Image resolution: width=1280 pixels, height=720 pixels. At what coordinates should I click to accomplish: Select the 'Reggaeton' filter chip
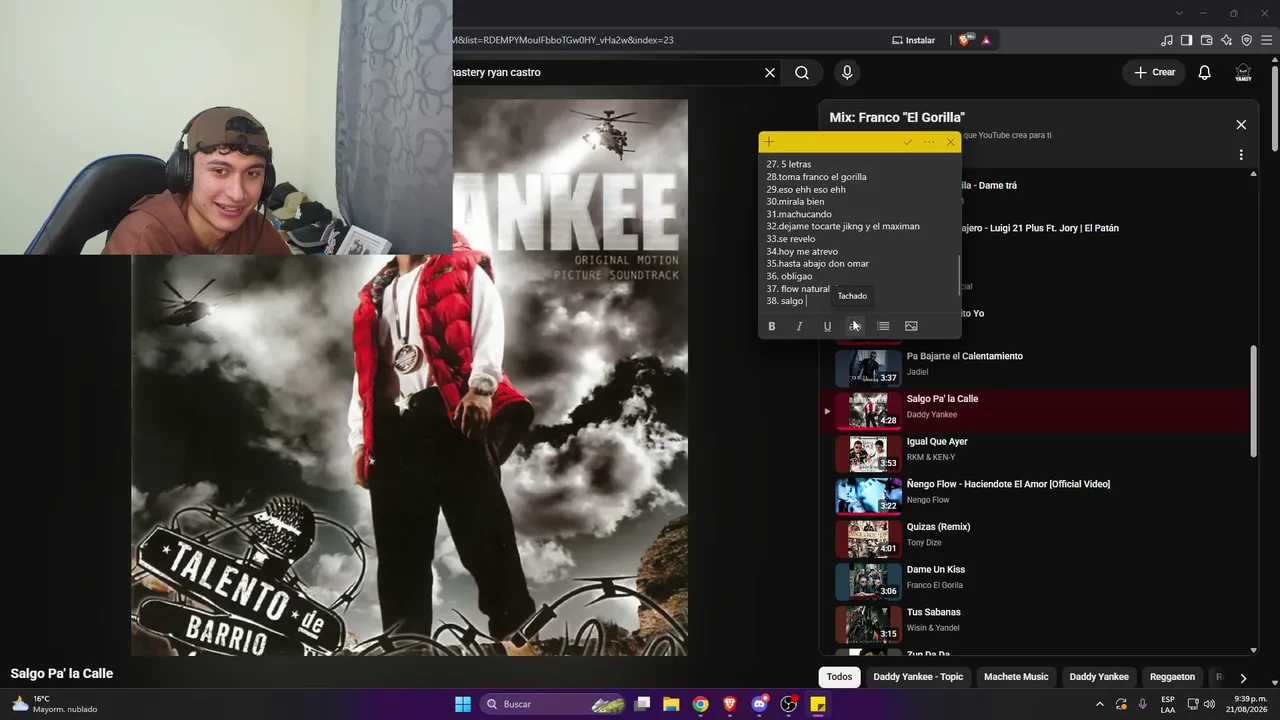[1172, 677]
